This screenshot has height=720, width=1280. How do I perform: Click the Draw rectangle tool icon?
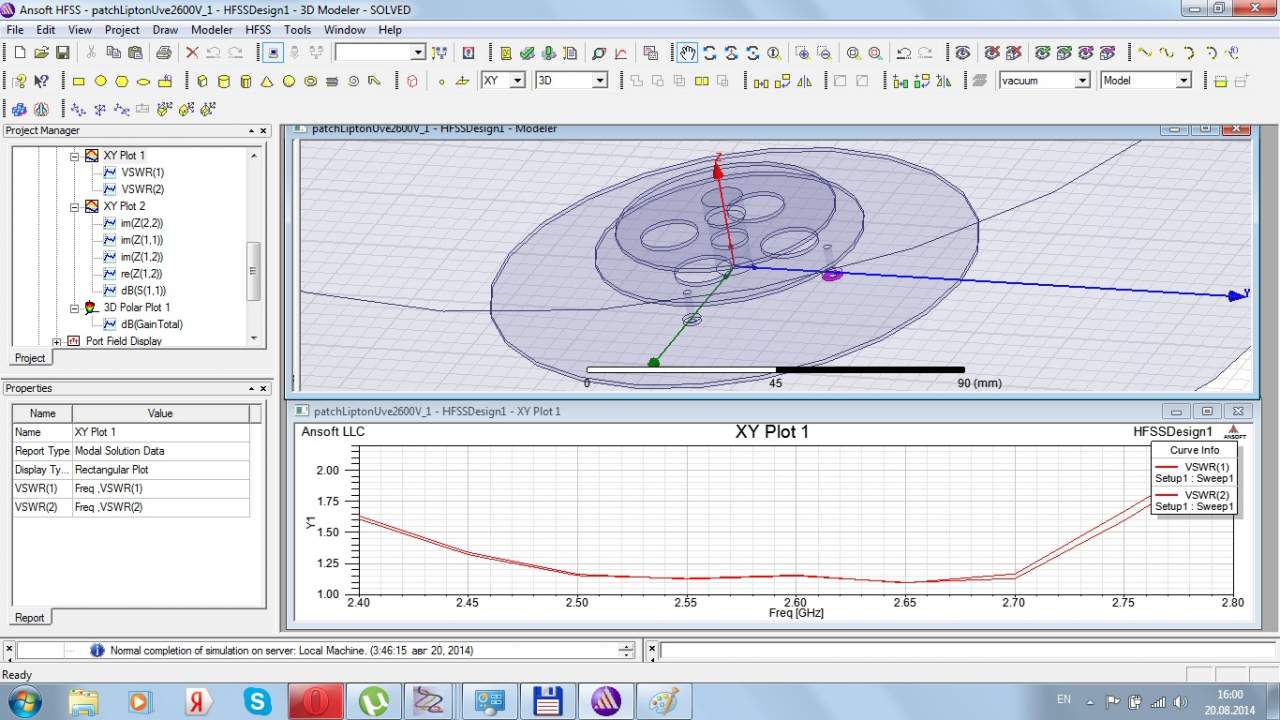78,81
